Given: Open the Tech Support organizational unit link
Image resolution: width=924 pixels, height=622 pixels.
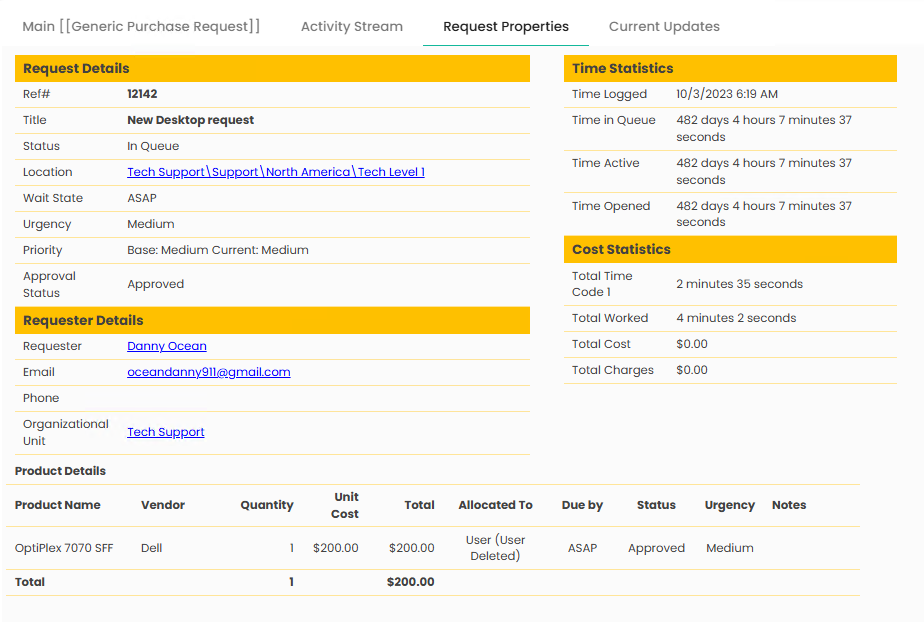Looking at the screenshot, I should pyautogui.click(x=165, y=432).
